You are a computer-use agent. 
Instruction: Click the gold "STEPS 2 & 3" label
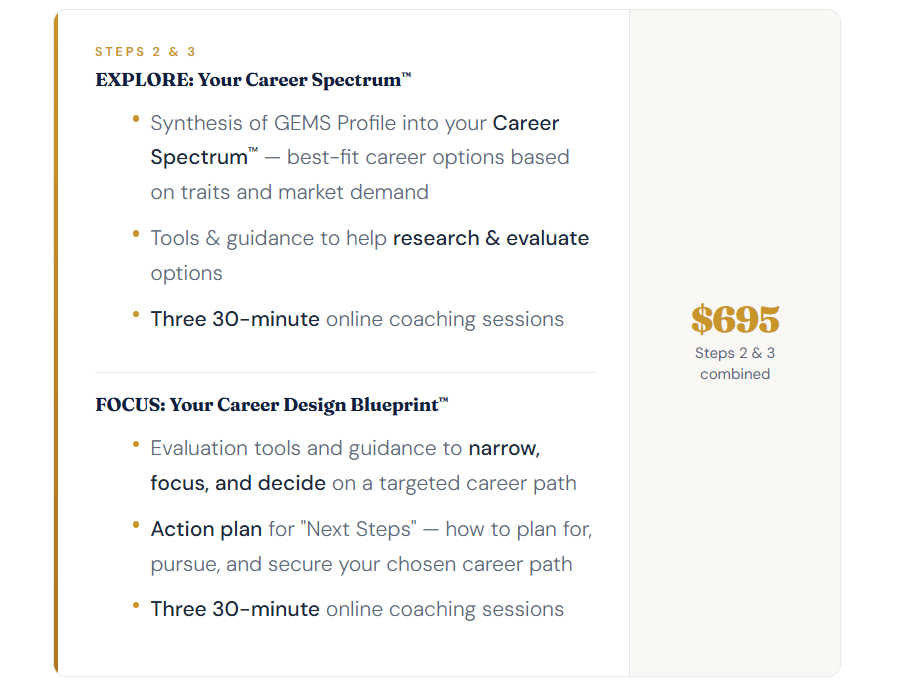tap(146, 52)
